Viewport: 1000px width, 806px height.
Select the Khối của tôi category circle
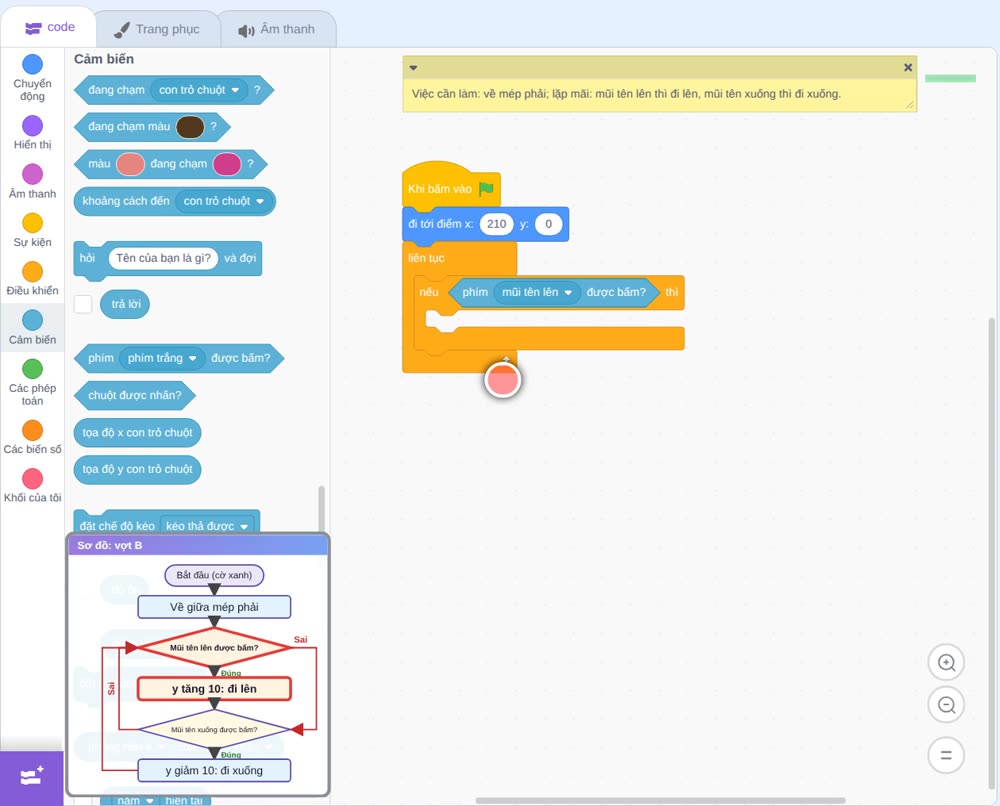coord(33,478)
